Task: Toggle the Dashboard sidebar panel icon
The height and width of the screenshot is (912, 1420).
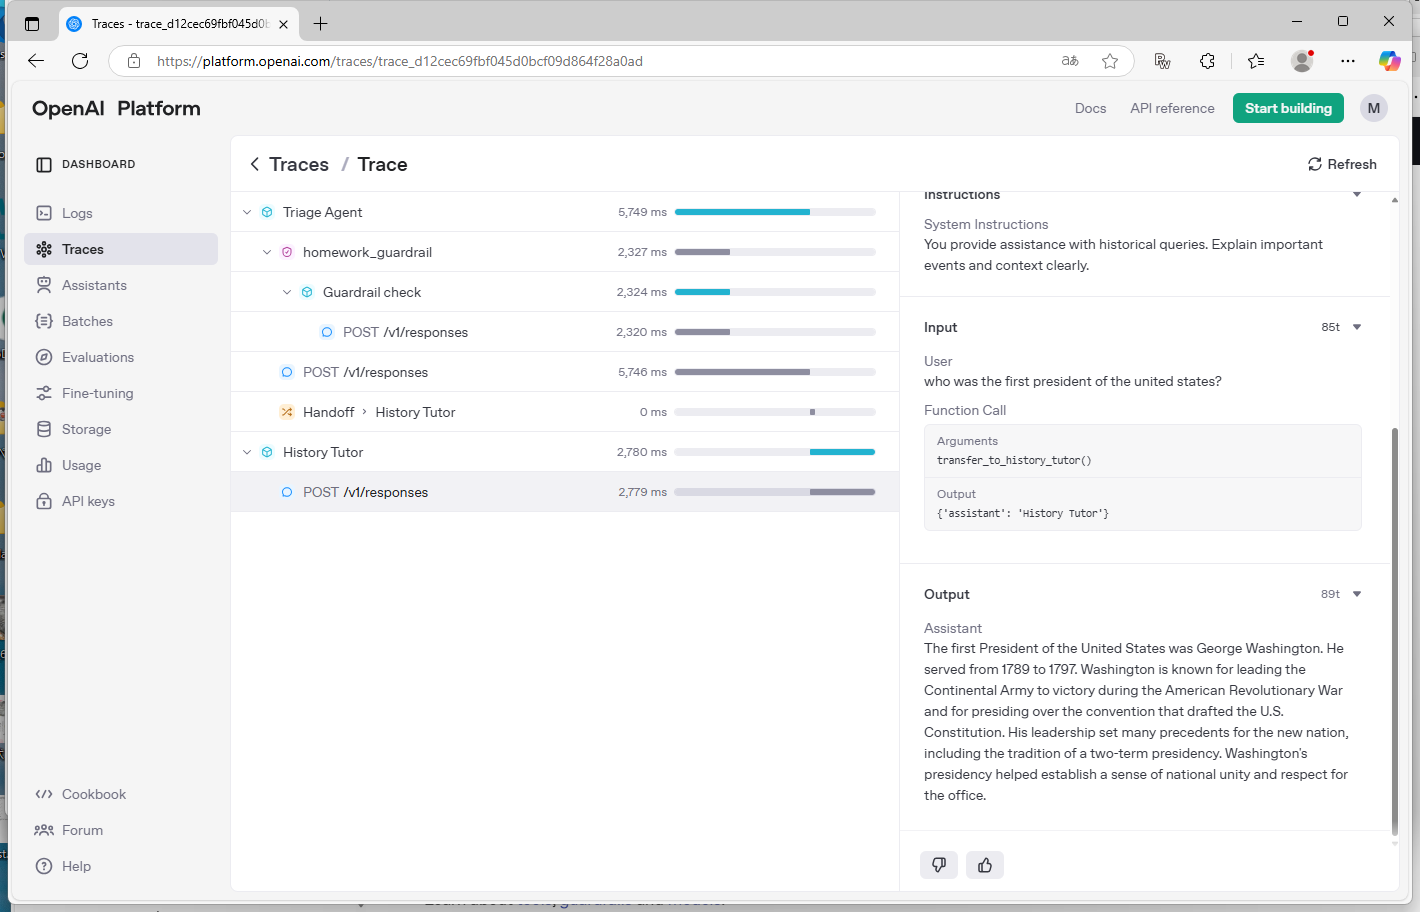Action: (x=44, y=164)
